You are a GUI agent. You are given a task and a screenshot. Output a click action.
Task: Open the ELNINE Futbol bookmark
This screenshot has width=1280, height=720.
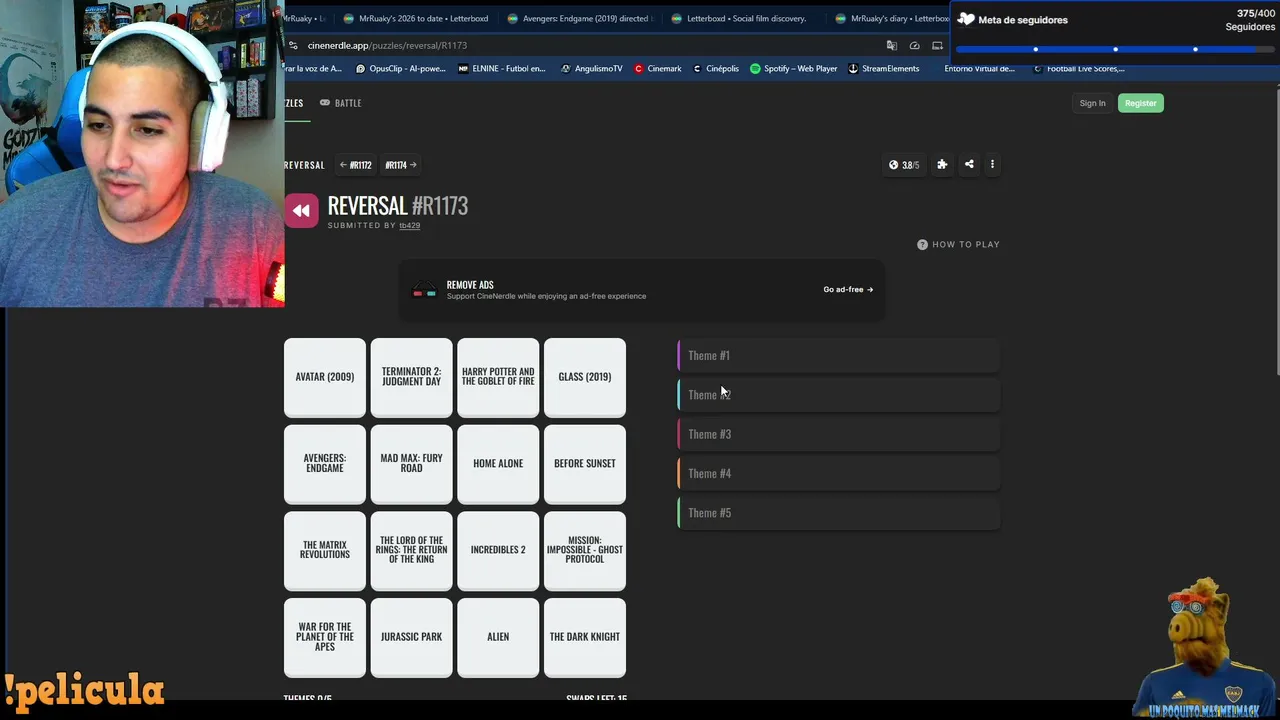502,69
